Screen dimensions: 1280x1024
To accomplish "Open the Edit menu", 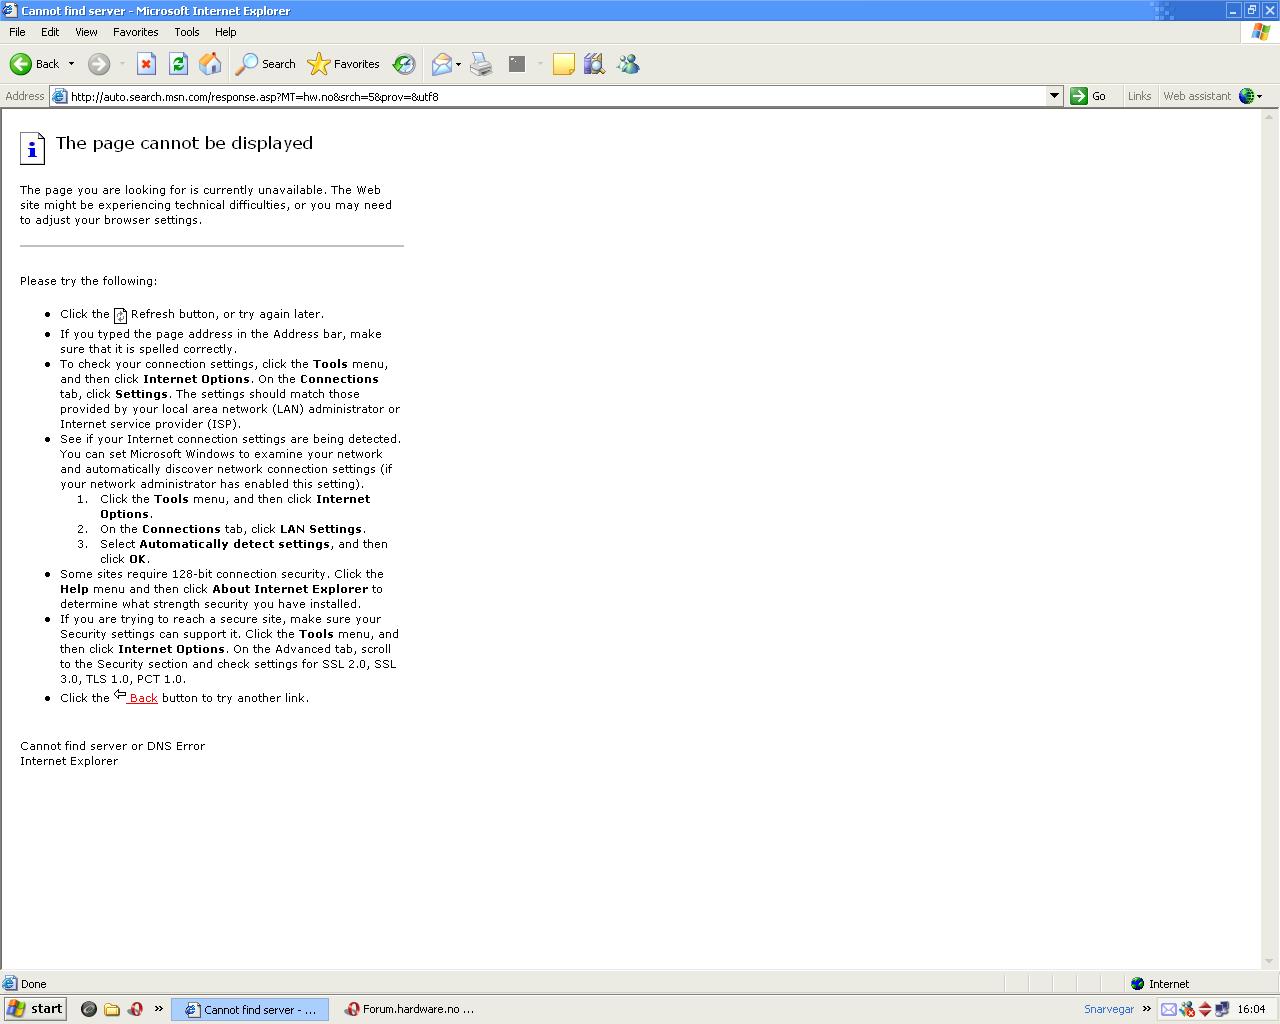I will tap(50, 32).
